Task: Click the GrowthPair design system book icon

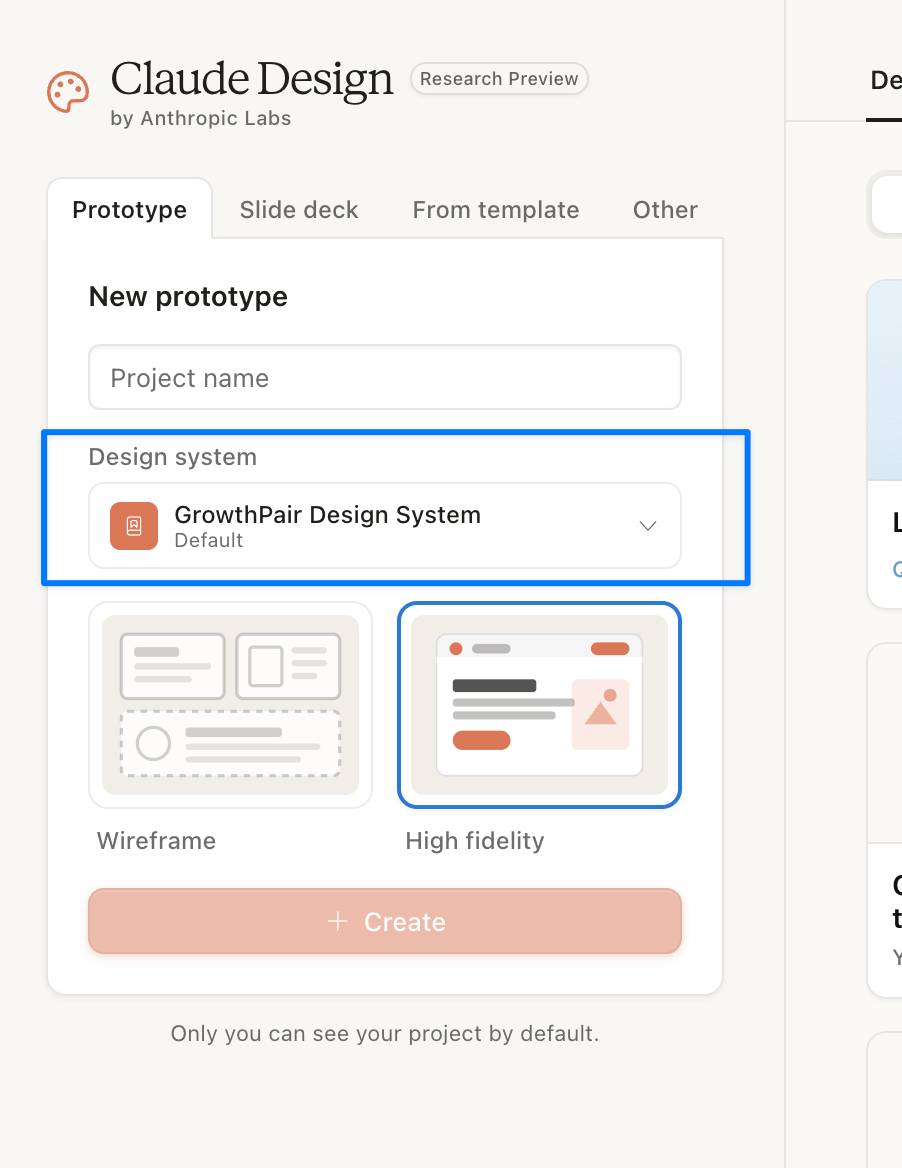Action: click(134, 526)
